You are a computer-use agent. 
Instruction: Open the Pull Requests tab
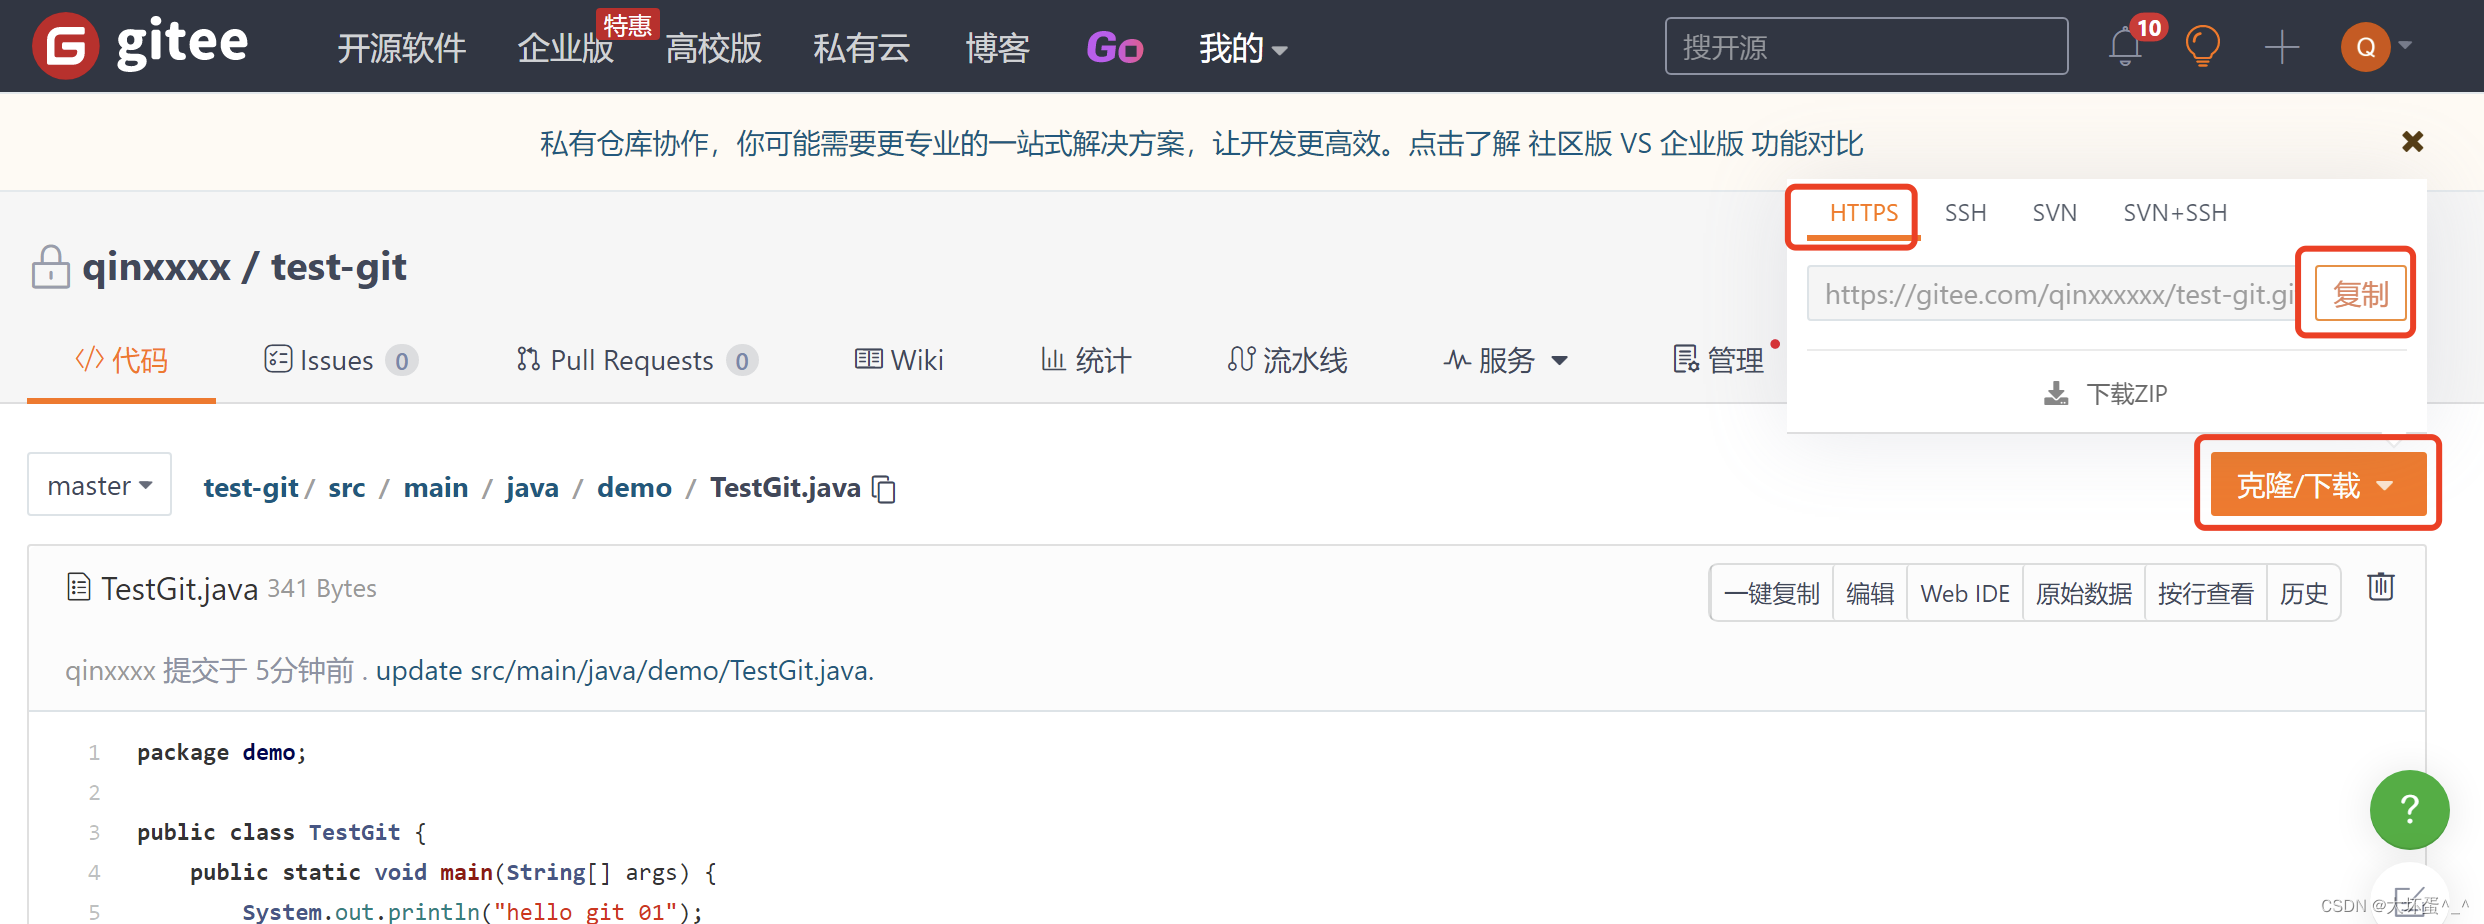pos(637,360)
